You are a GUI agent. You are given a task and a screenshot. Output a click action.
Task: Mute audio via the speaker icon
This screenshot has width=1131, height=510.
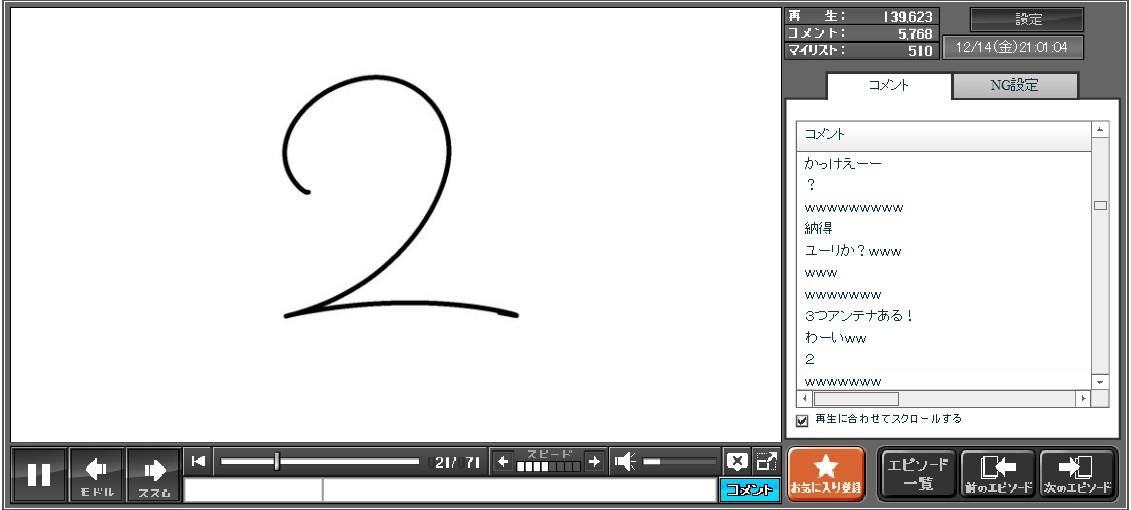click(625, 461)
